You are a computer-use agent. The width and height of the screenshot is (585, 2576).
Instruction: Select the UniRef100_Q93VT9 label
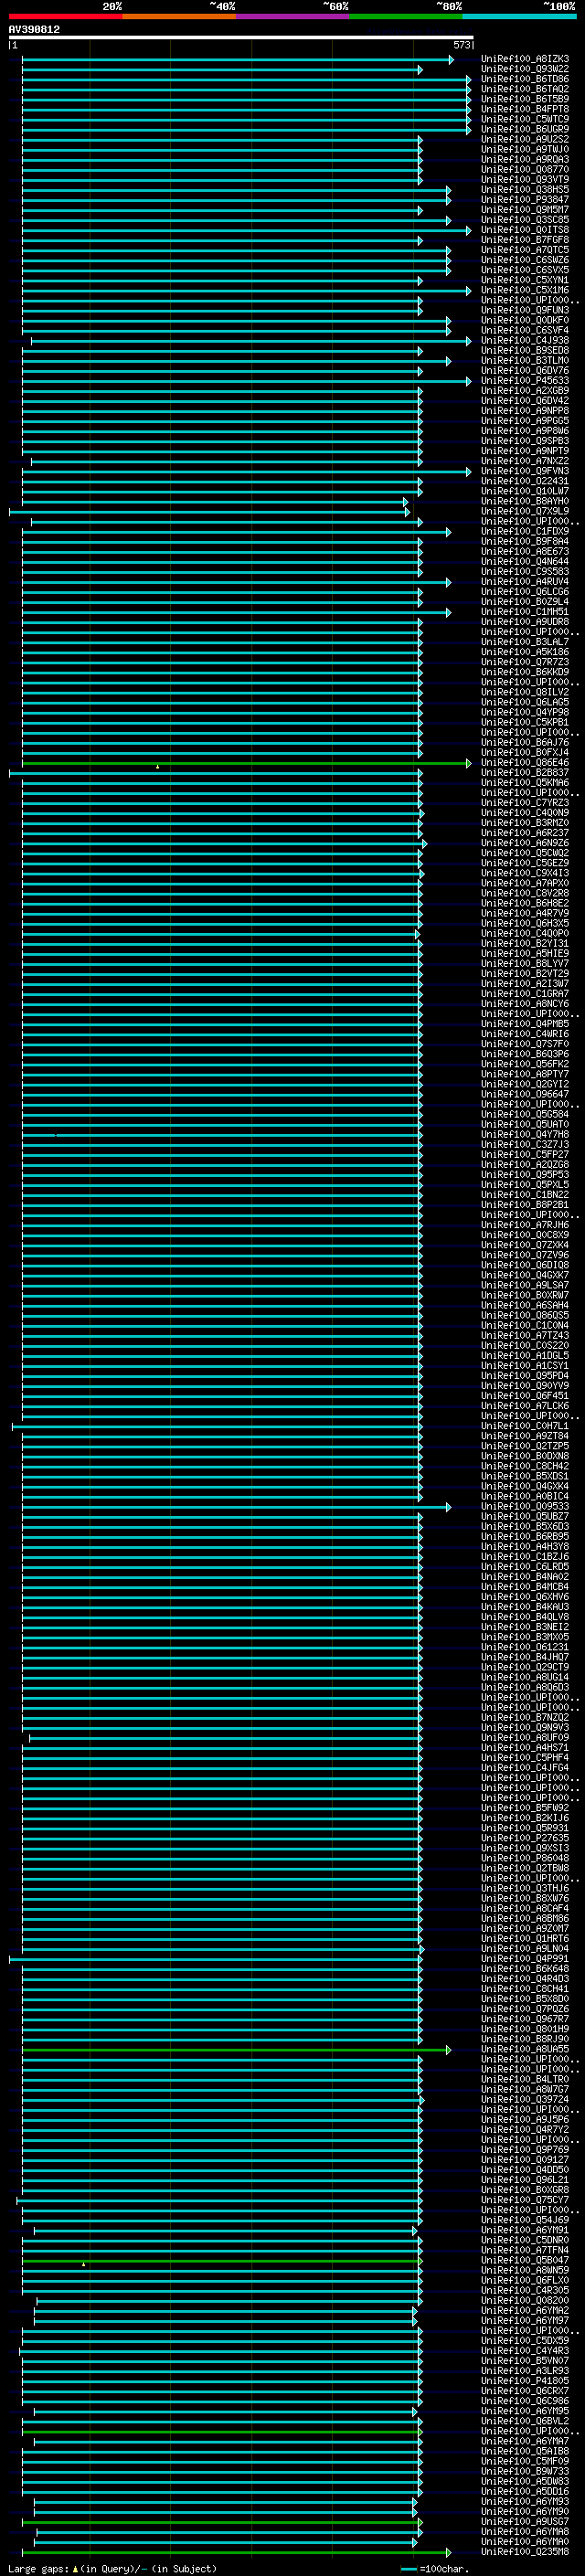point(525,180)
